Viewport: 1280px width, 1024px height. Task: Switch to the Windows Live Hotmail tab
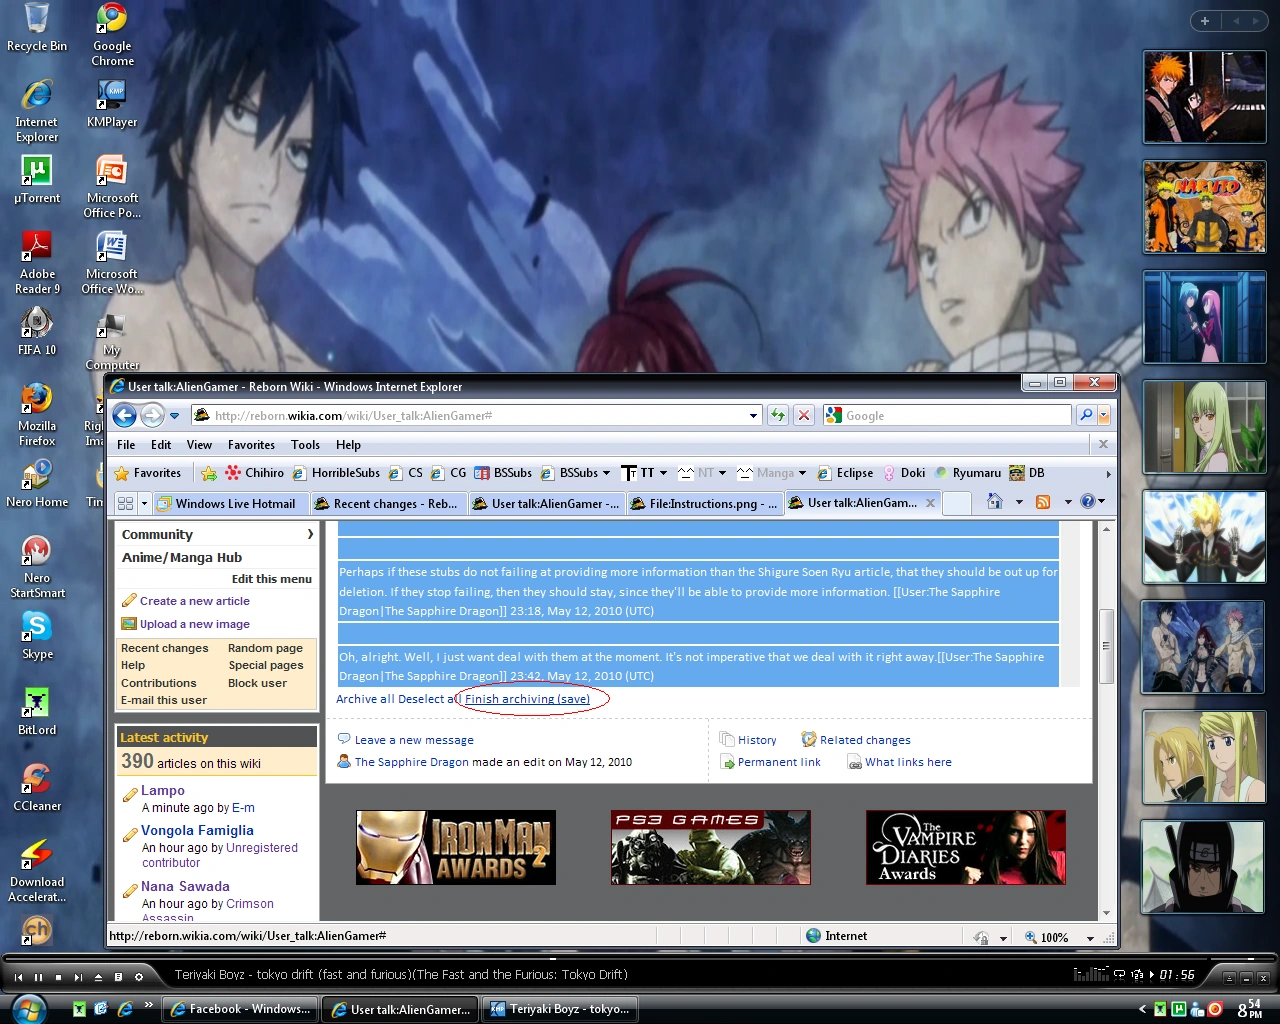point(231,503)
